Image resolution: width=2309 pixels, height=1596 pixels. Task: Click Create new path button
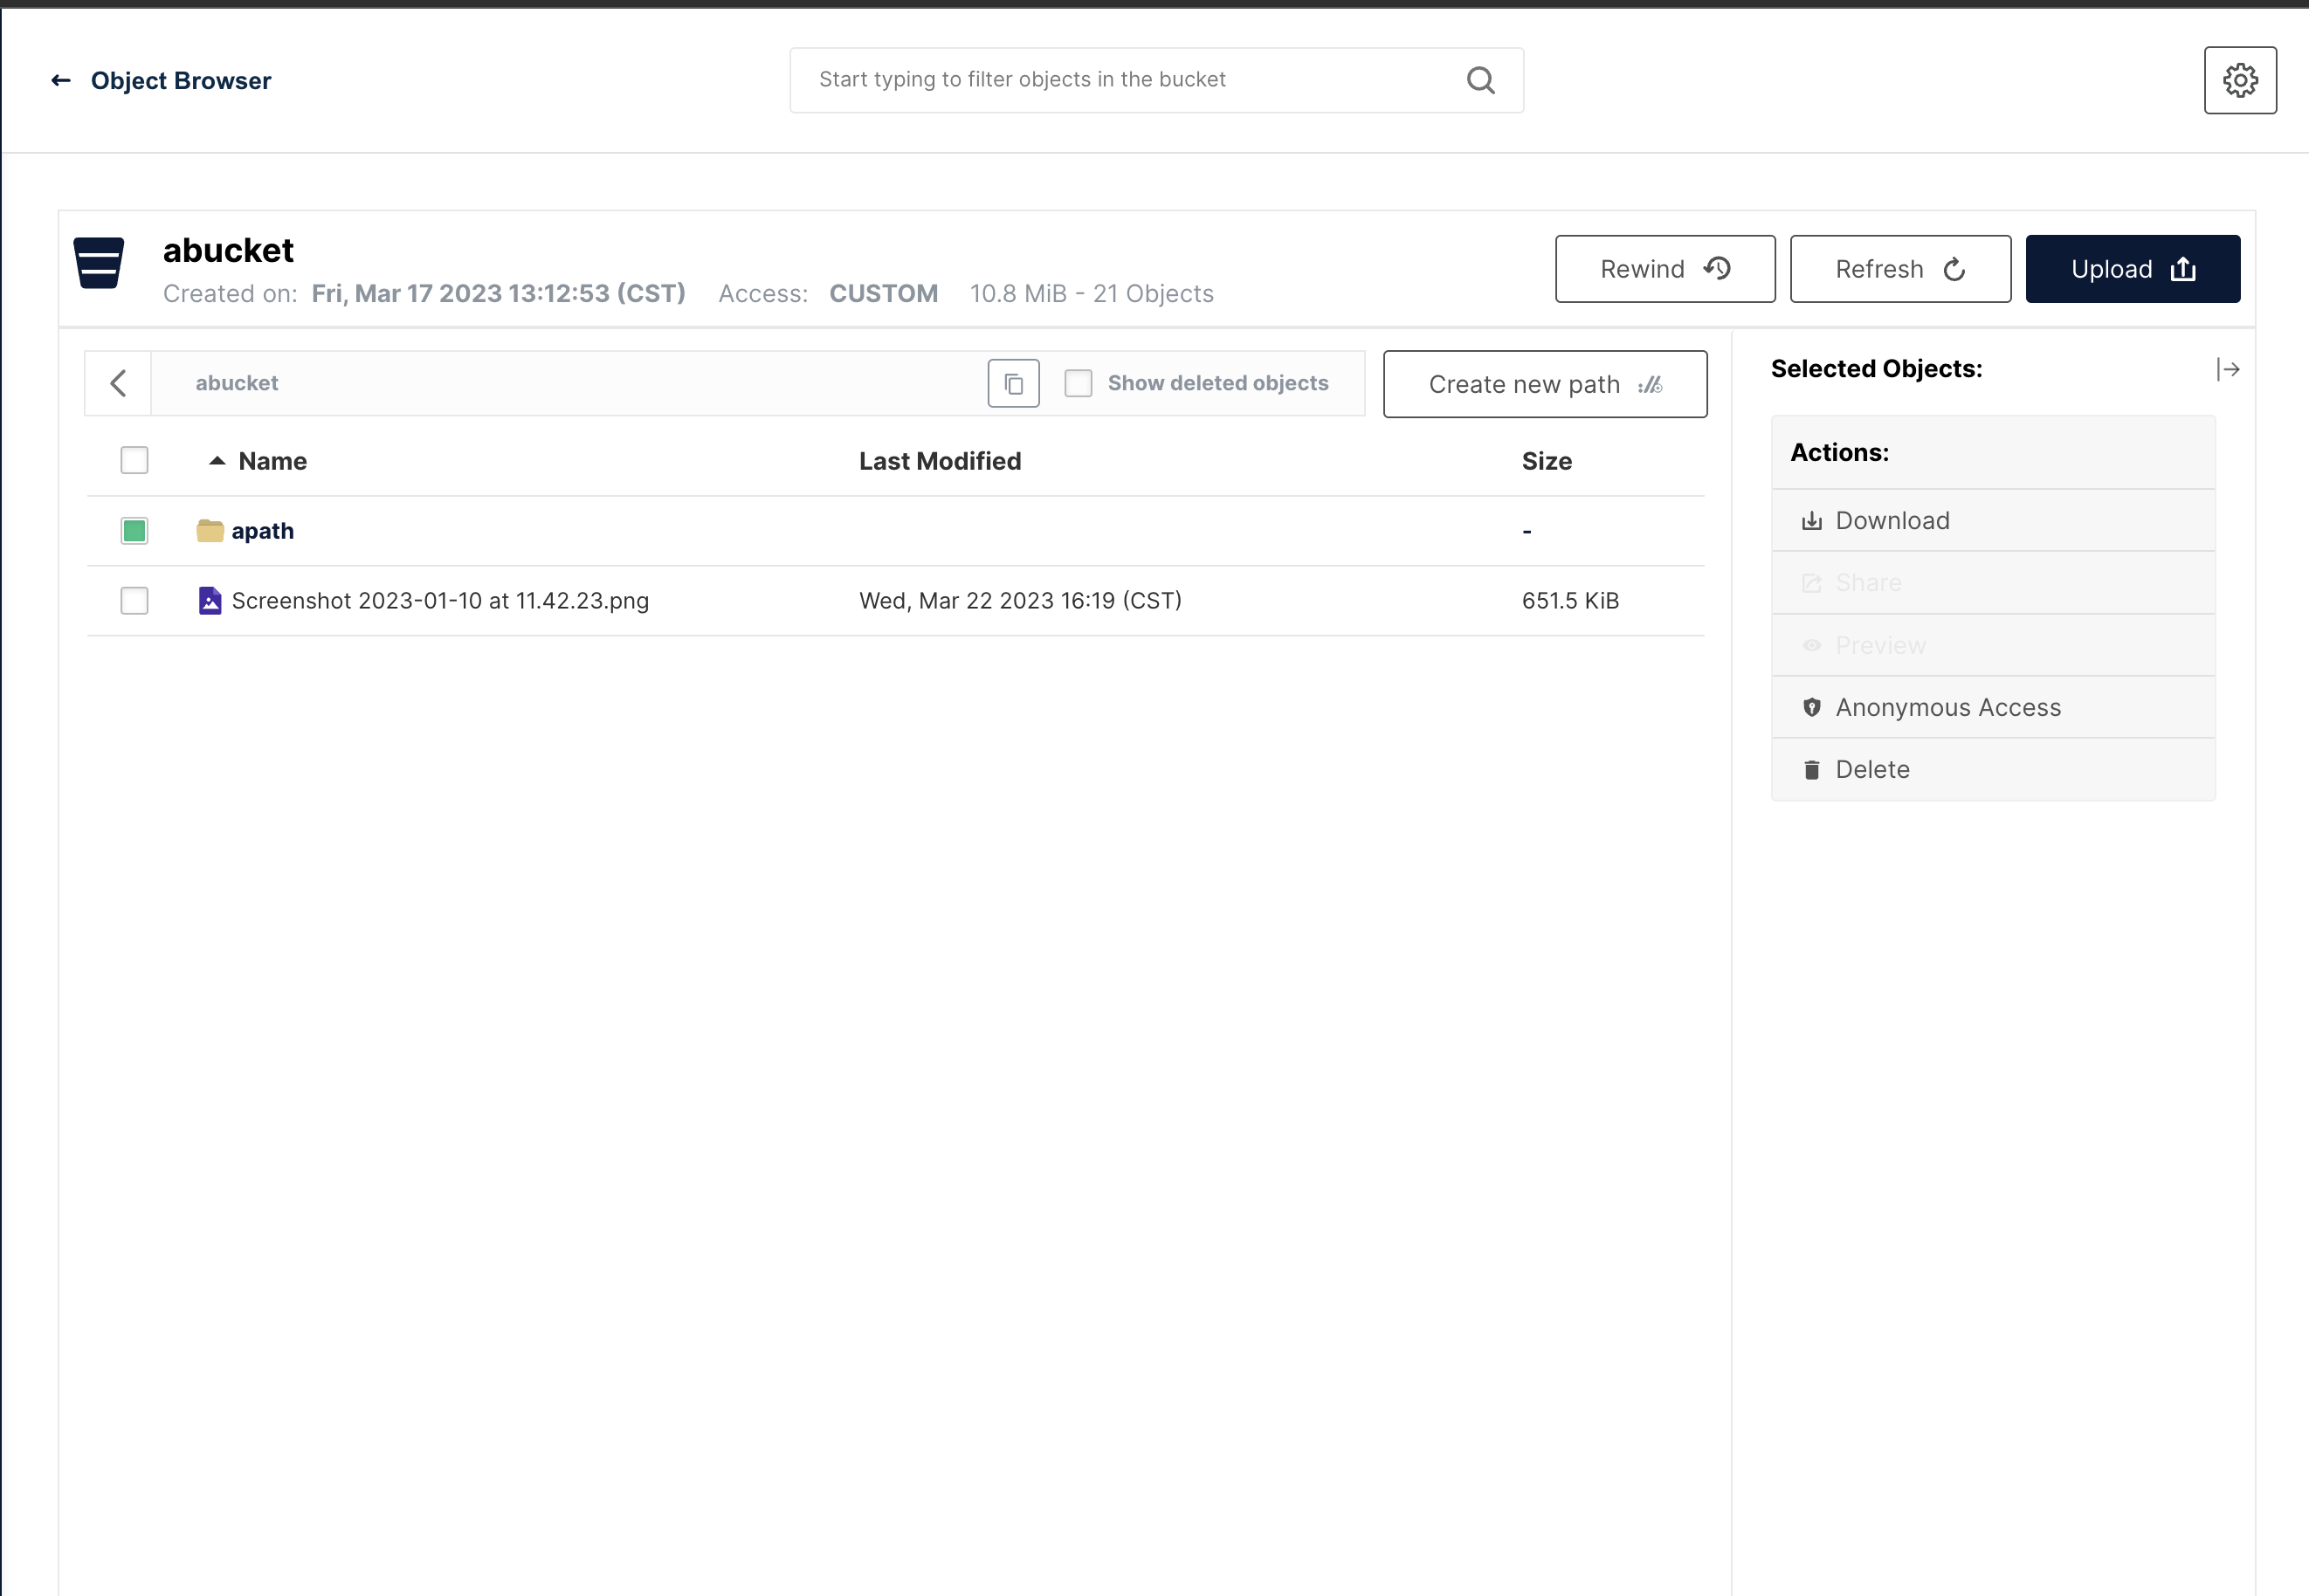[x=1545, y=384]
